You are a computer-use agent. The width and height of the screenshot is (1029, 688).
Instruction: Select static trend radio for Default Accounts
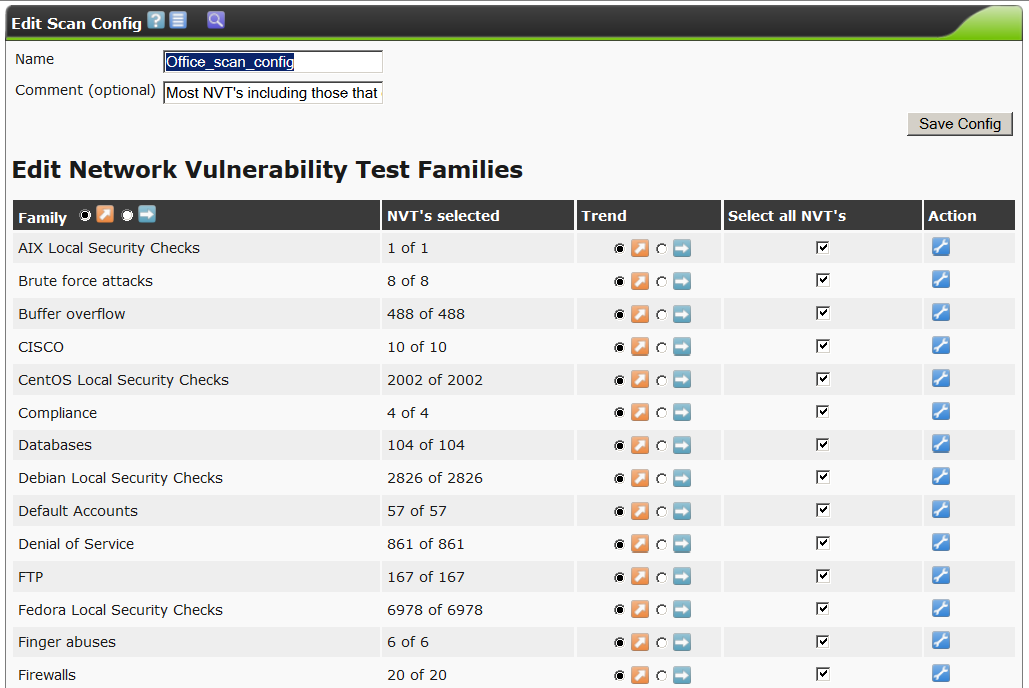point(661,511)
